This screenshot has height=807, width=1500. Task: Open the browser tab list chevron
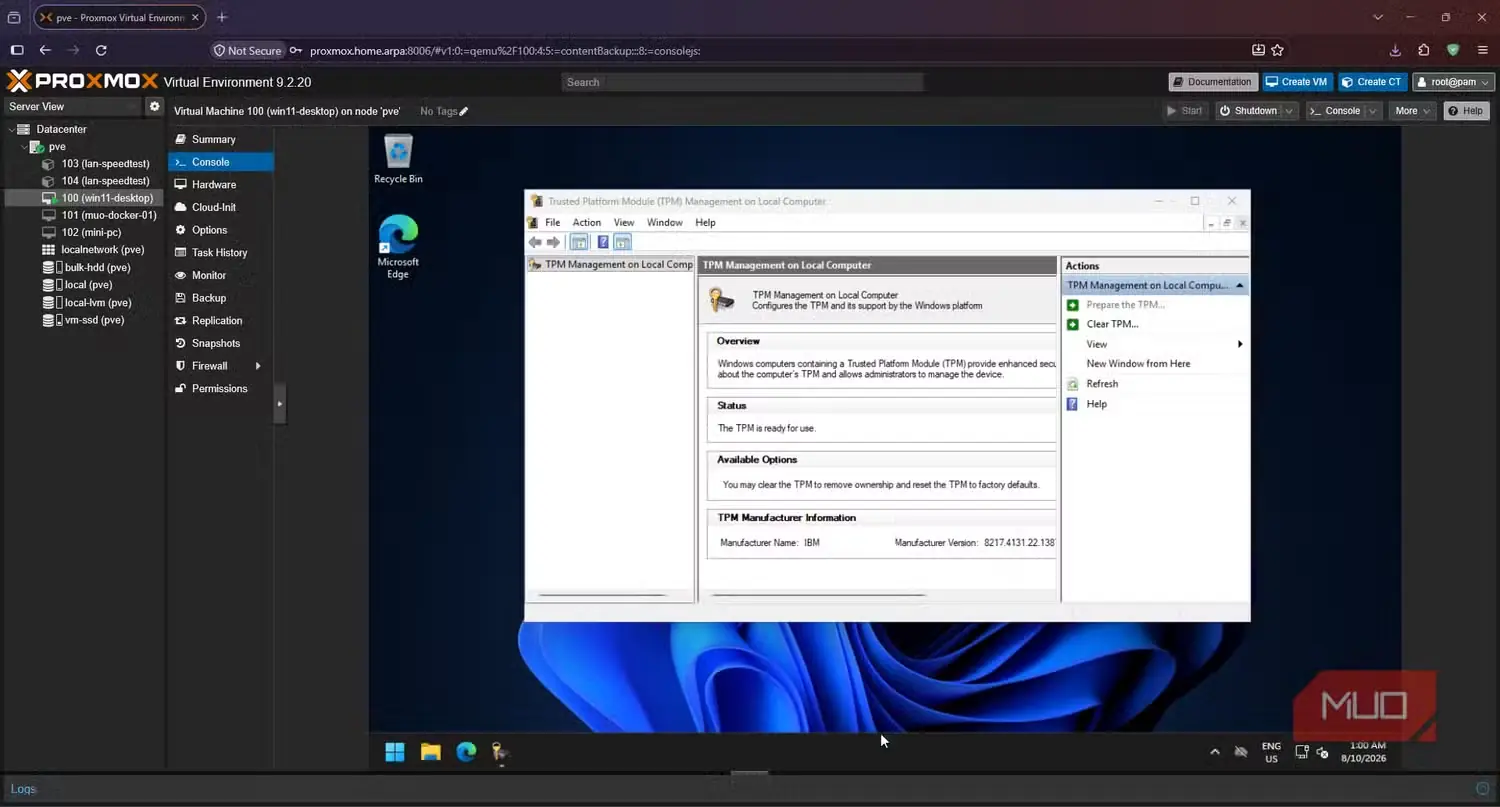(x=1378, y=17)
